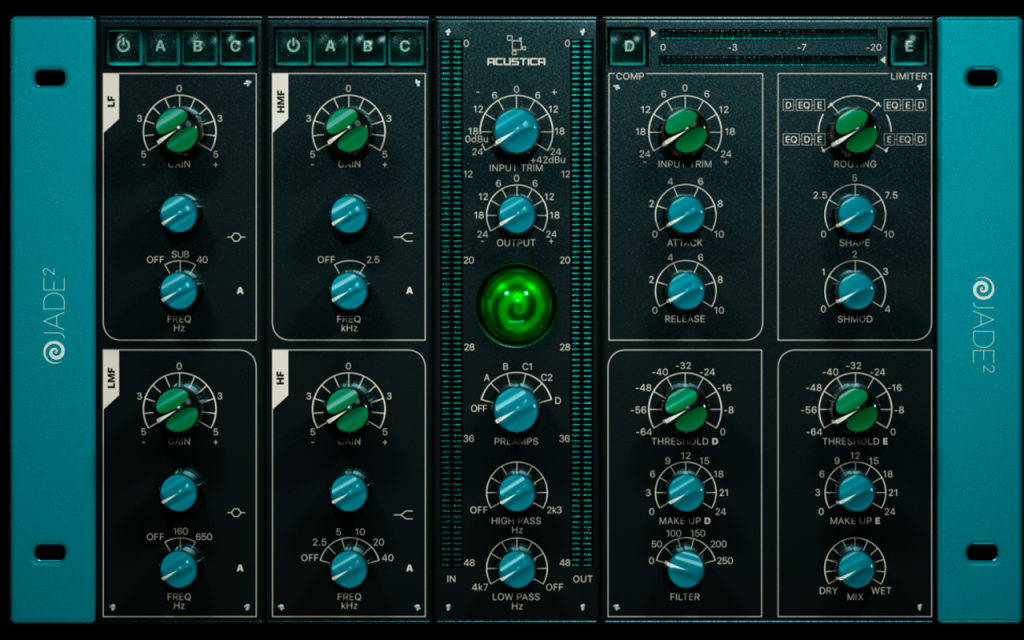Click the PREAMPS selector knob
This screenshot has width=1024, height=640.
pos(516,409)
